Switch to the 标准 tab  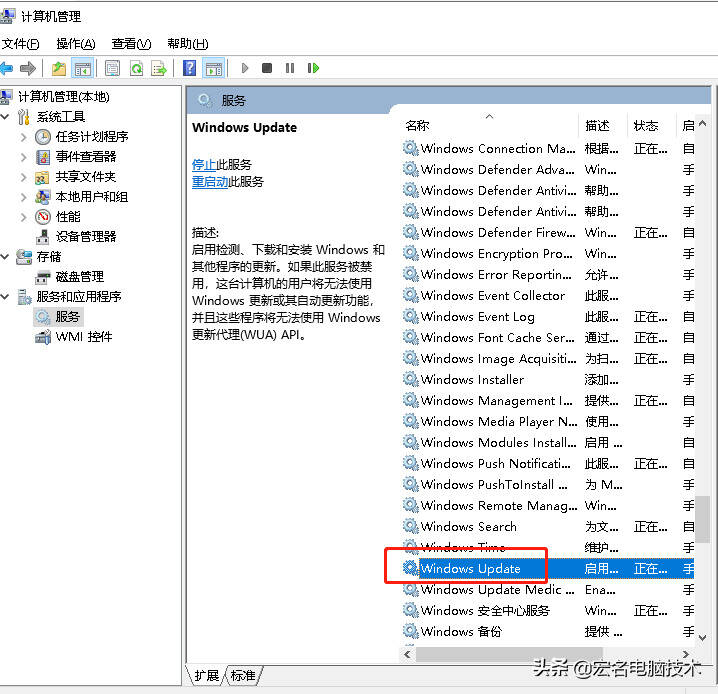[243, 675]
